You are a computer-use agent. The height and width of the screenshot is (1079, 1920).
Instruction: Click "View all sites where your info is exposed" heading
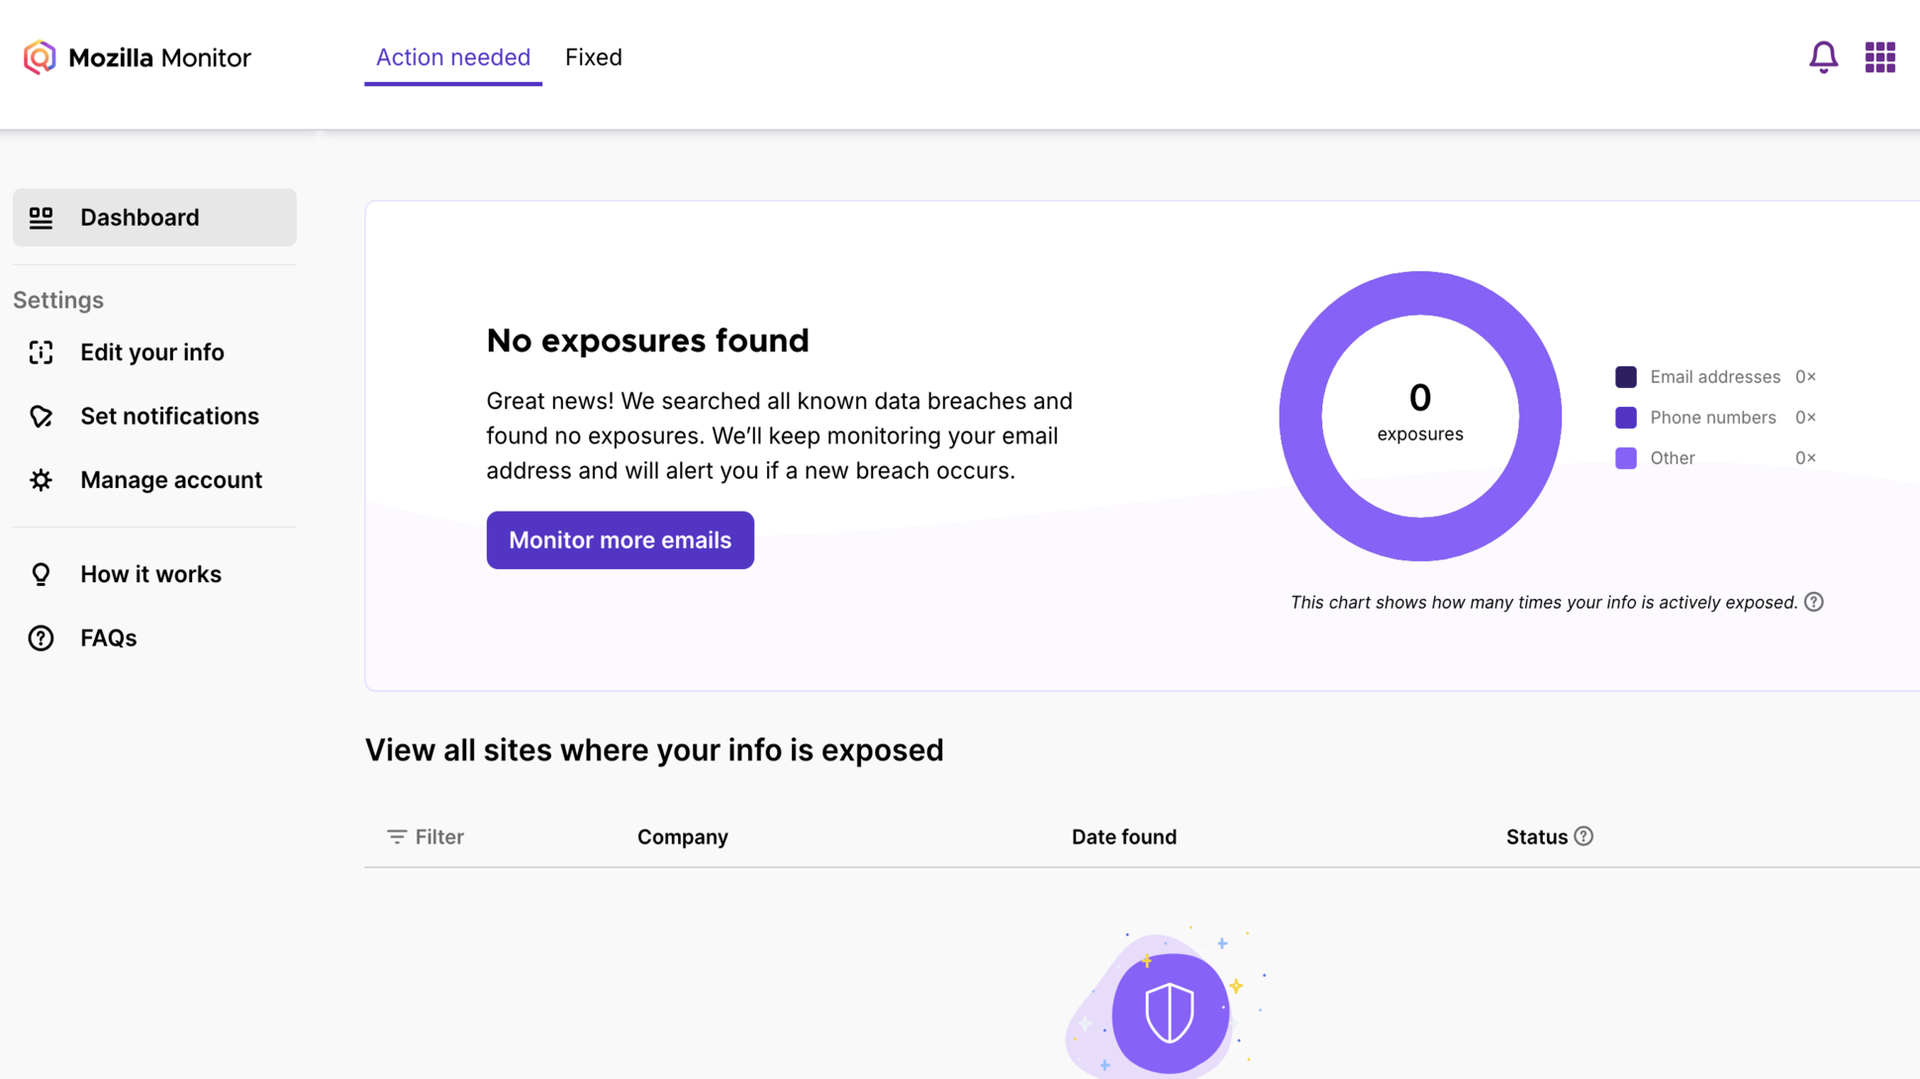[x=654, y=750]
